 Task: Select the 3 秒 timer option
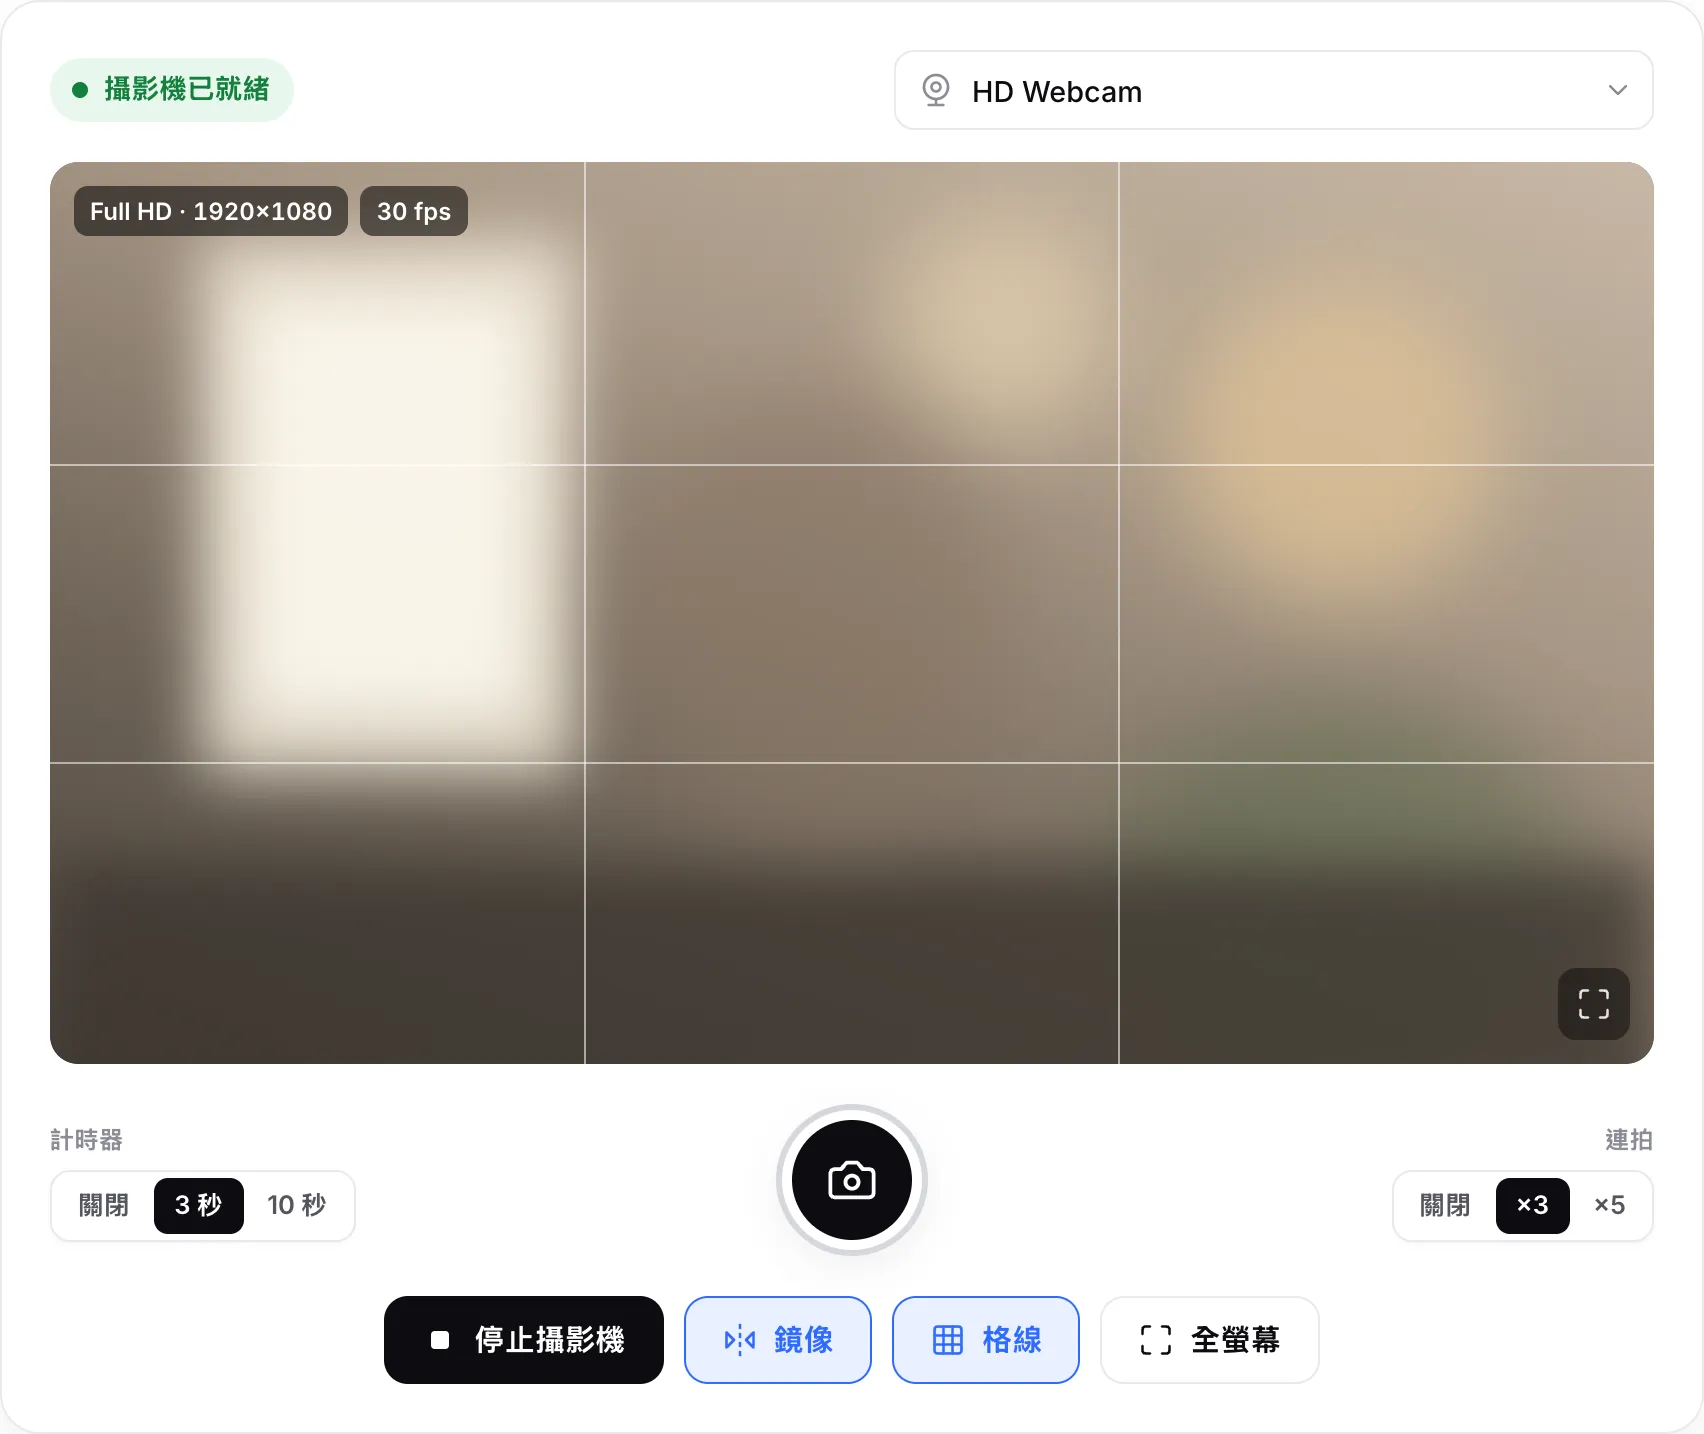point(198,1206)
